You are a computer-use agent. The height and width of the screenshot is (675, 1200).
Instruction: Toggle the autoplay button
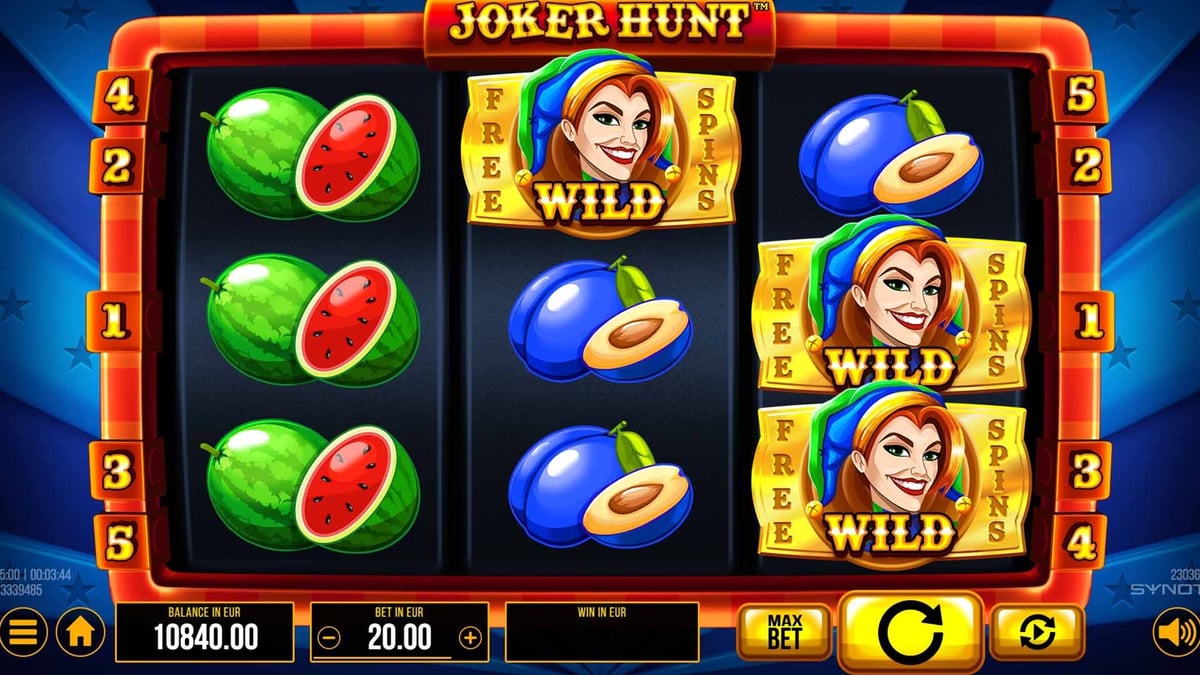pyautogui.click(x=1037, y=632)
